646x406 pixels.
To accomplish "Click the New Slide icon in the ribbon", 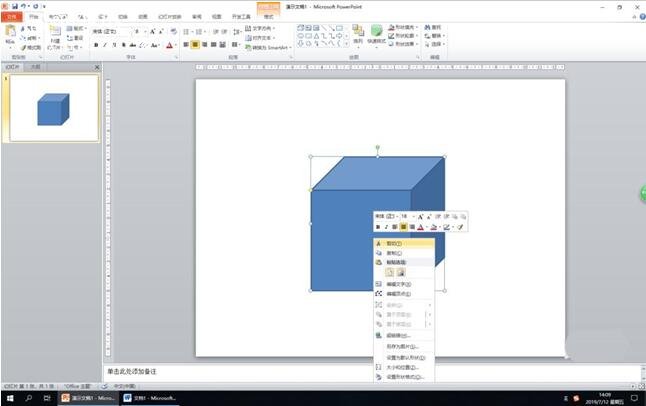I will [x=55, y=32].
